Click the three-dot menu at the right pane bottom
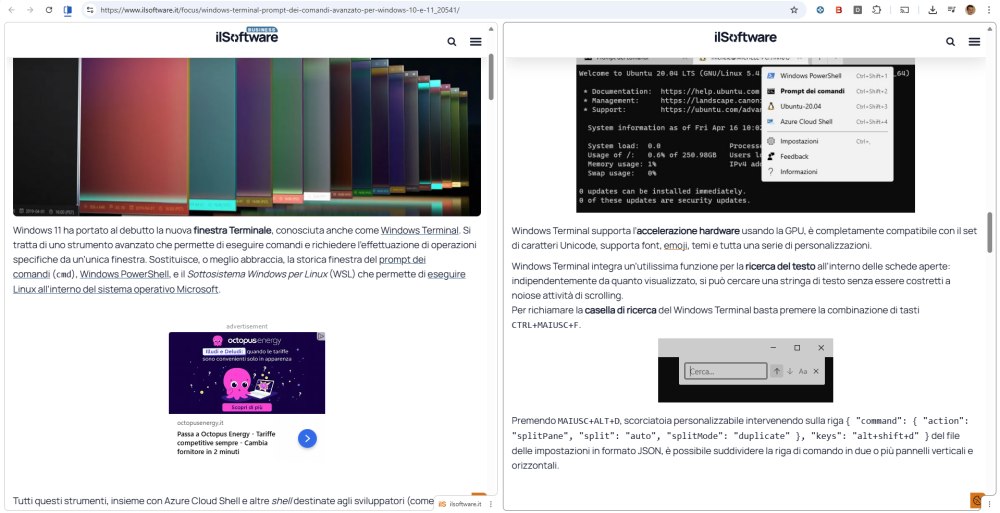The image size is (1000, 513). [x=989, y=504]
